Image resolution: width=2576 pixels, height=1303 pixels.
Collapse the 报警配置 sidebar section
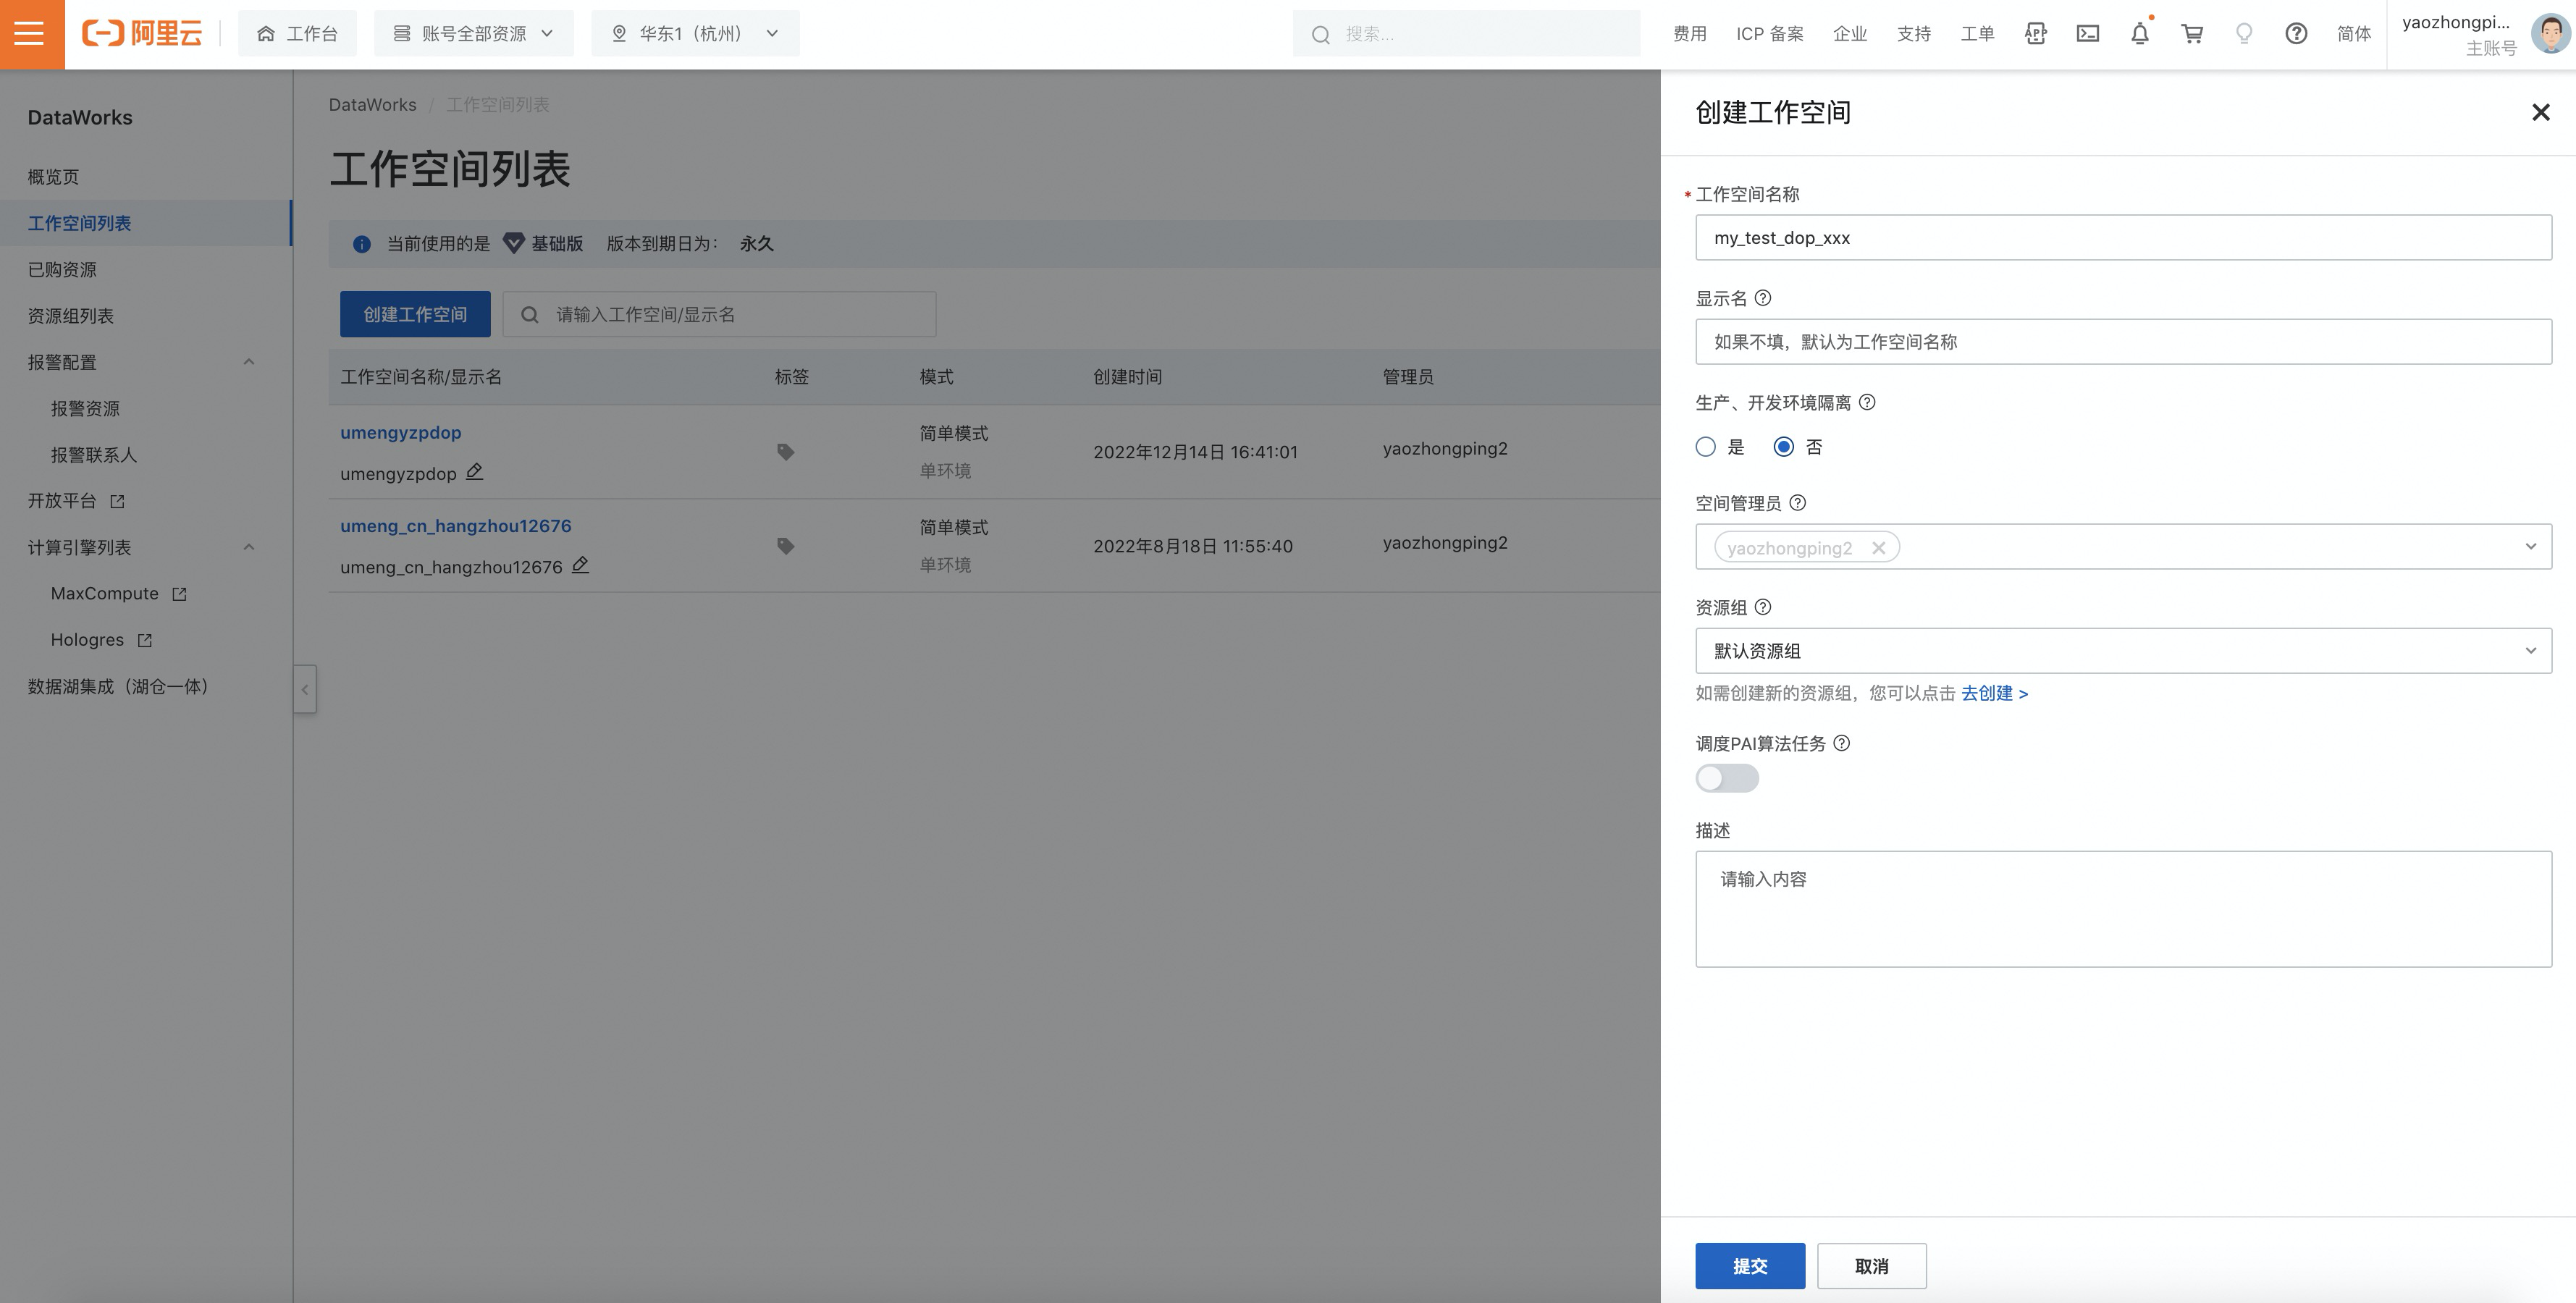[249, 362]
